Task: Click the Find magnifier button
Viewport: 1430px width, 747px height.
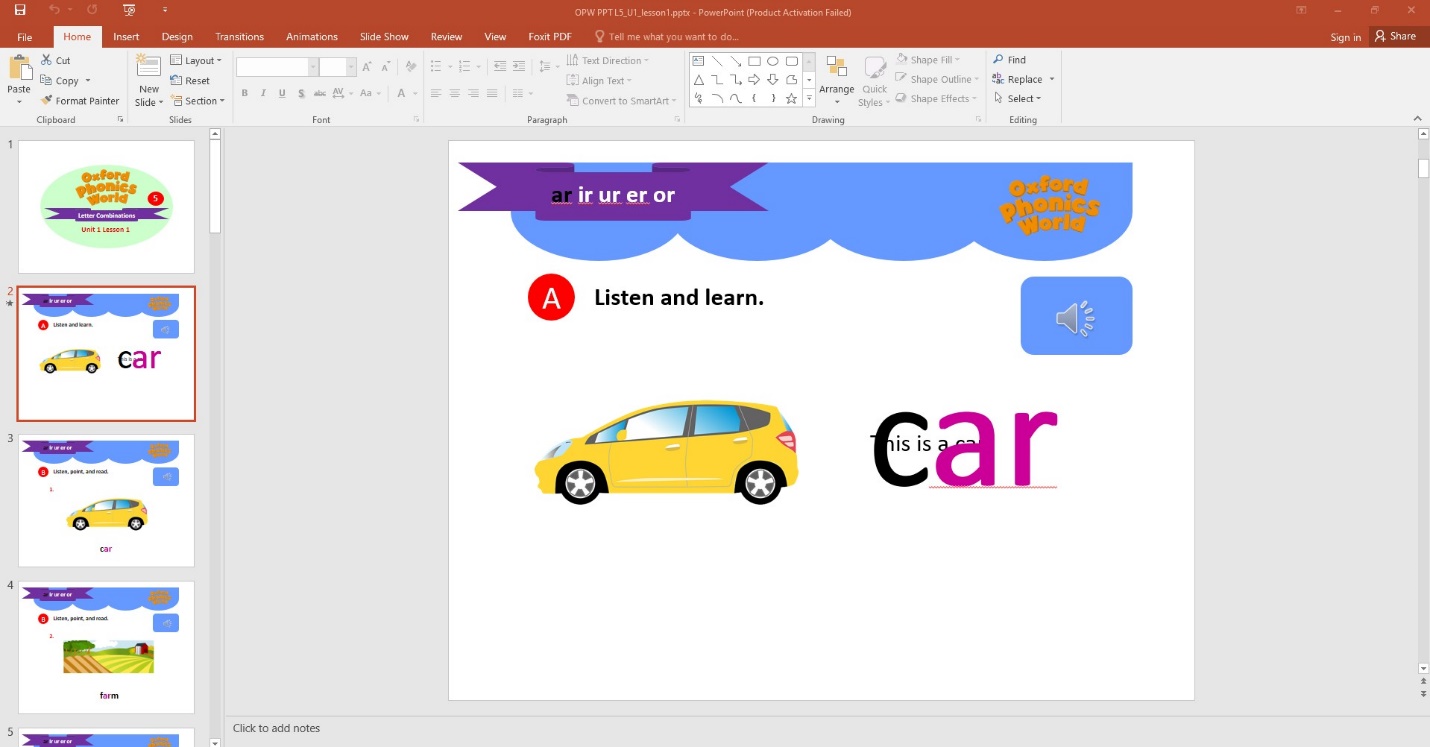Action: click(x=1009, y=60)
